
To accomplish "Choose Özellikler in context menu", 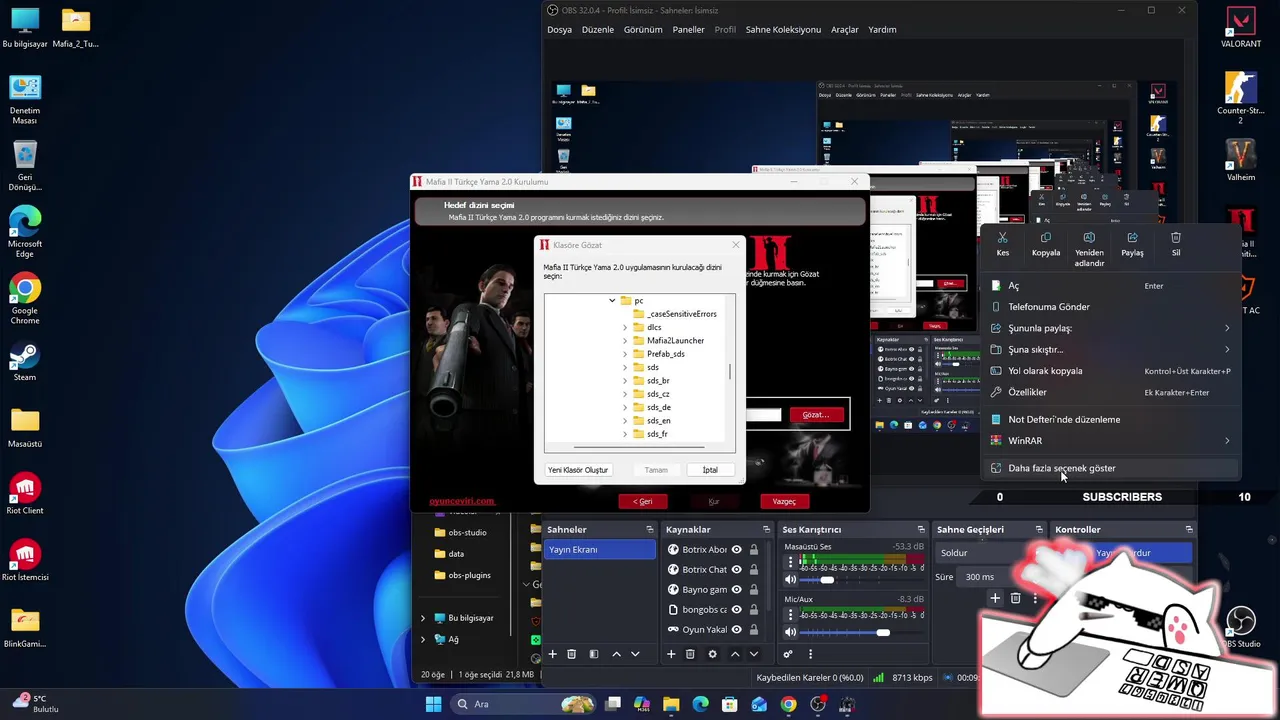I will click(1110, 392).
